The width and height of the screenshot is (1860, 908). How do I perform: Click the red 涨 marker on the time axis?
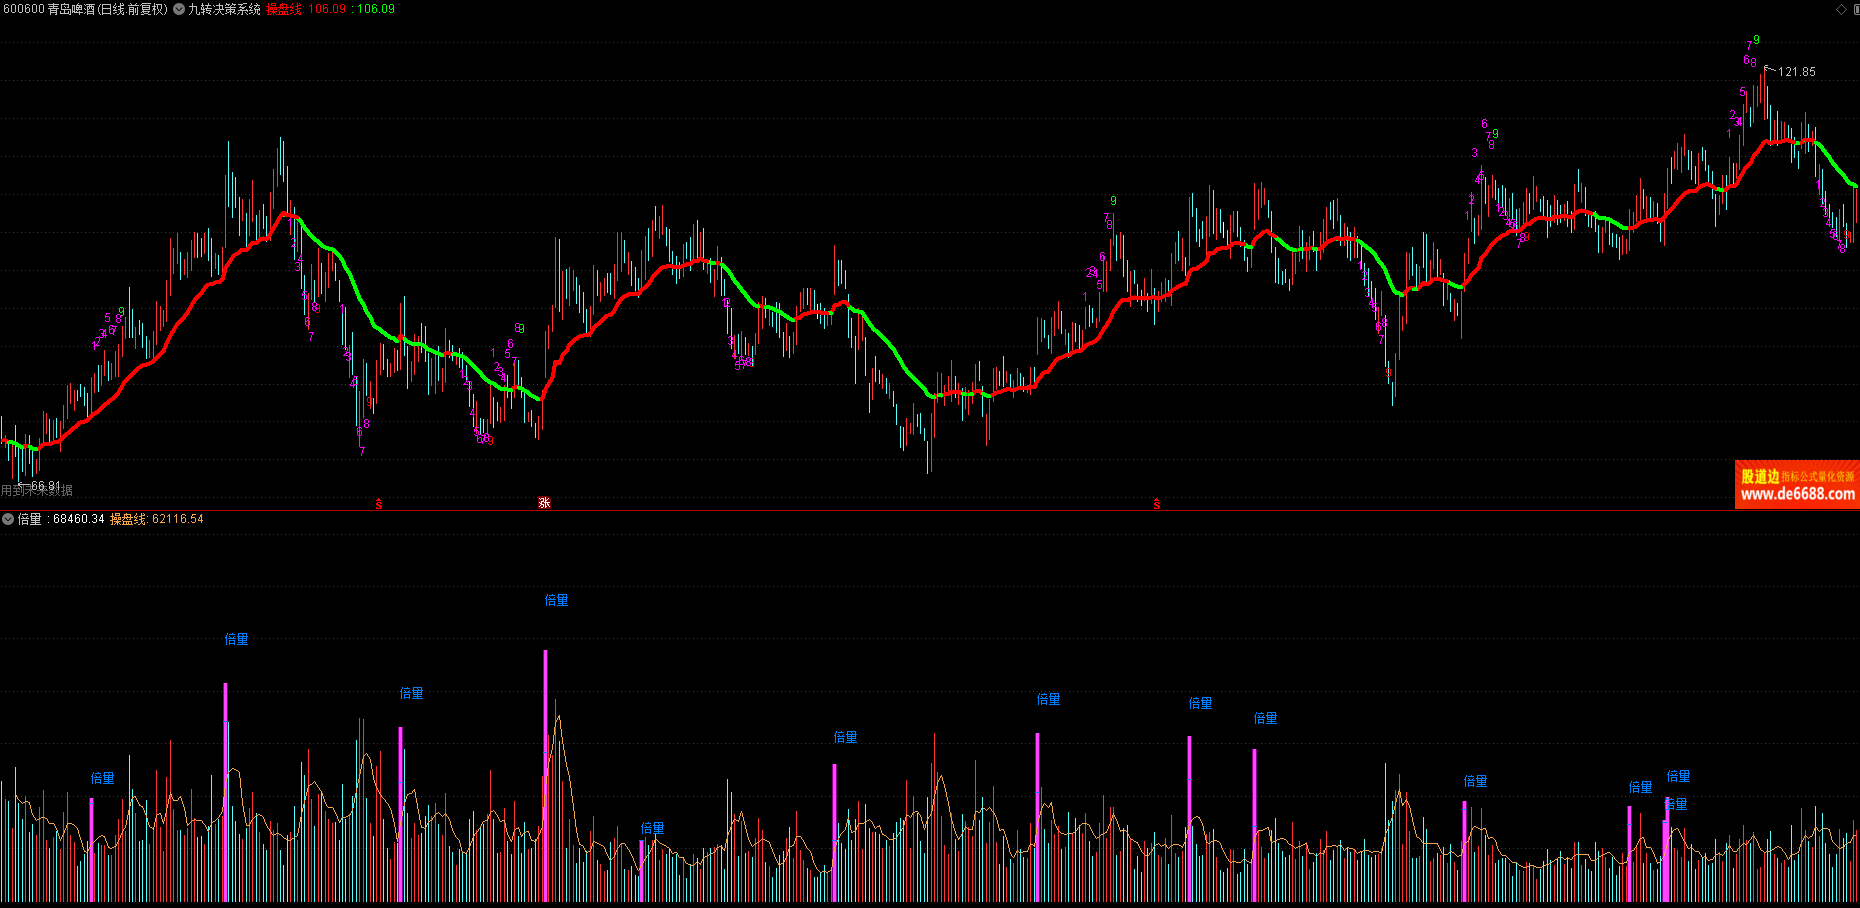click(544, 503)
